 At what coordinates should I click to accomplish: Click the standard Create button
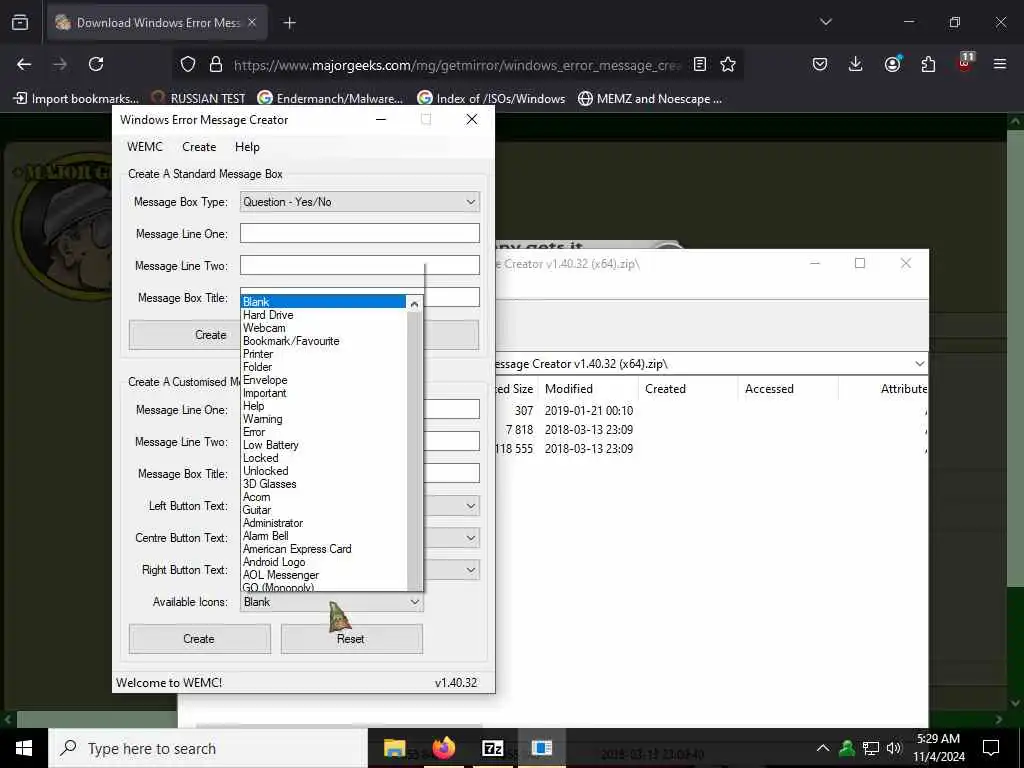[184, 334]
